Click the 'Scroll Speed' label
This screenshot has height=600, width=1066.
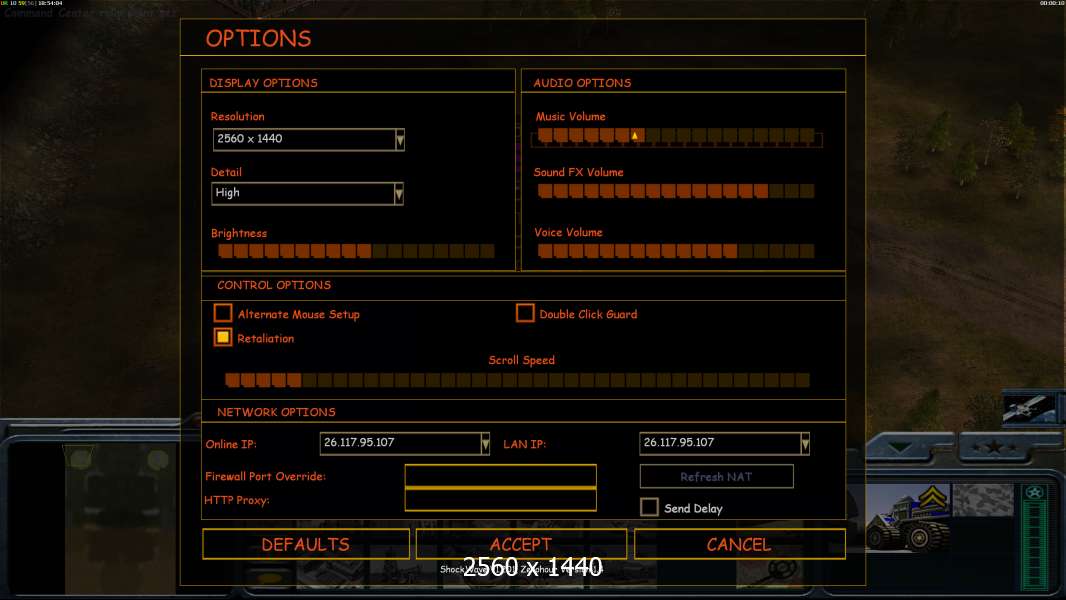point(521,361)
